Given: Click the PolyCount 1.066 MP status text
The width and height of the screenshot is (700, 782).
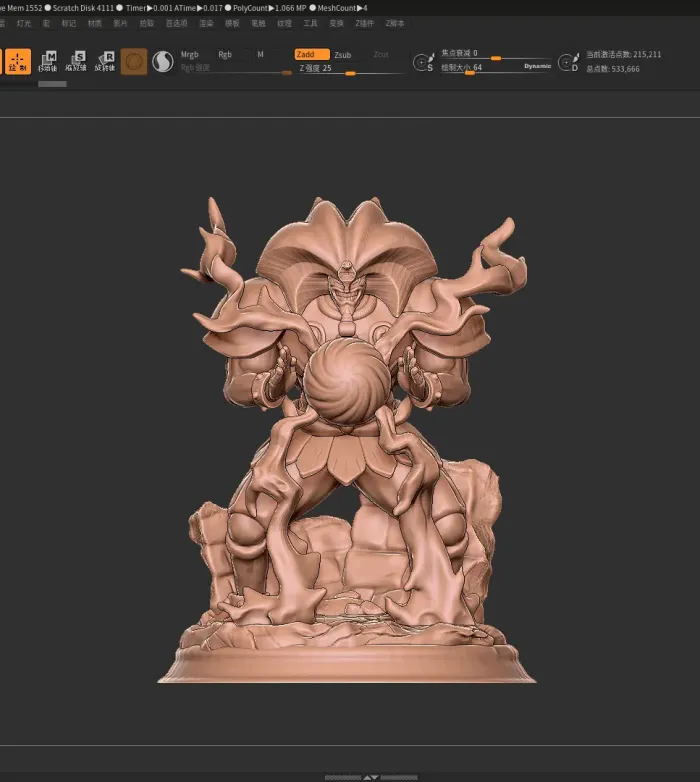Looking at the screenshot, I should (270, 8).
